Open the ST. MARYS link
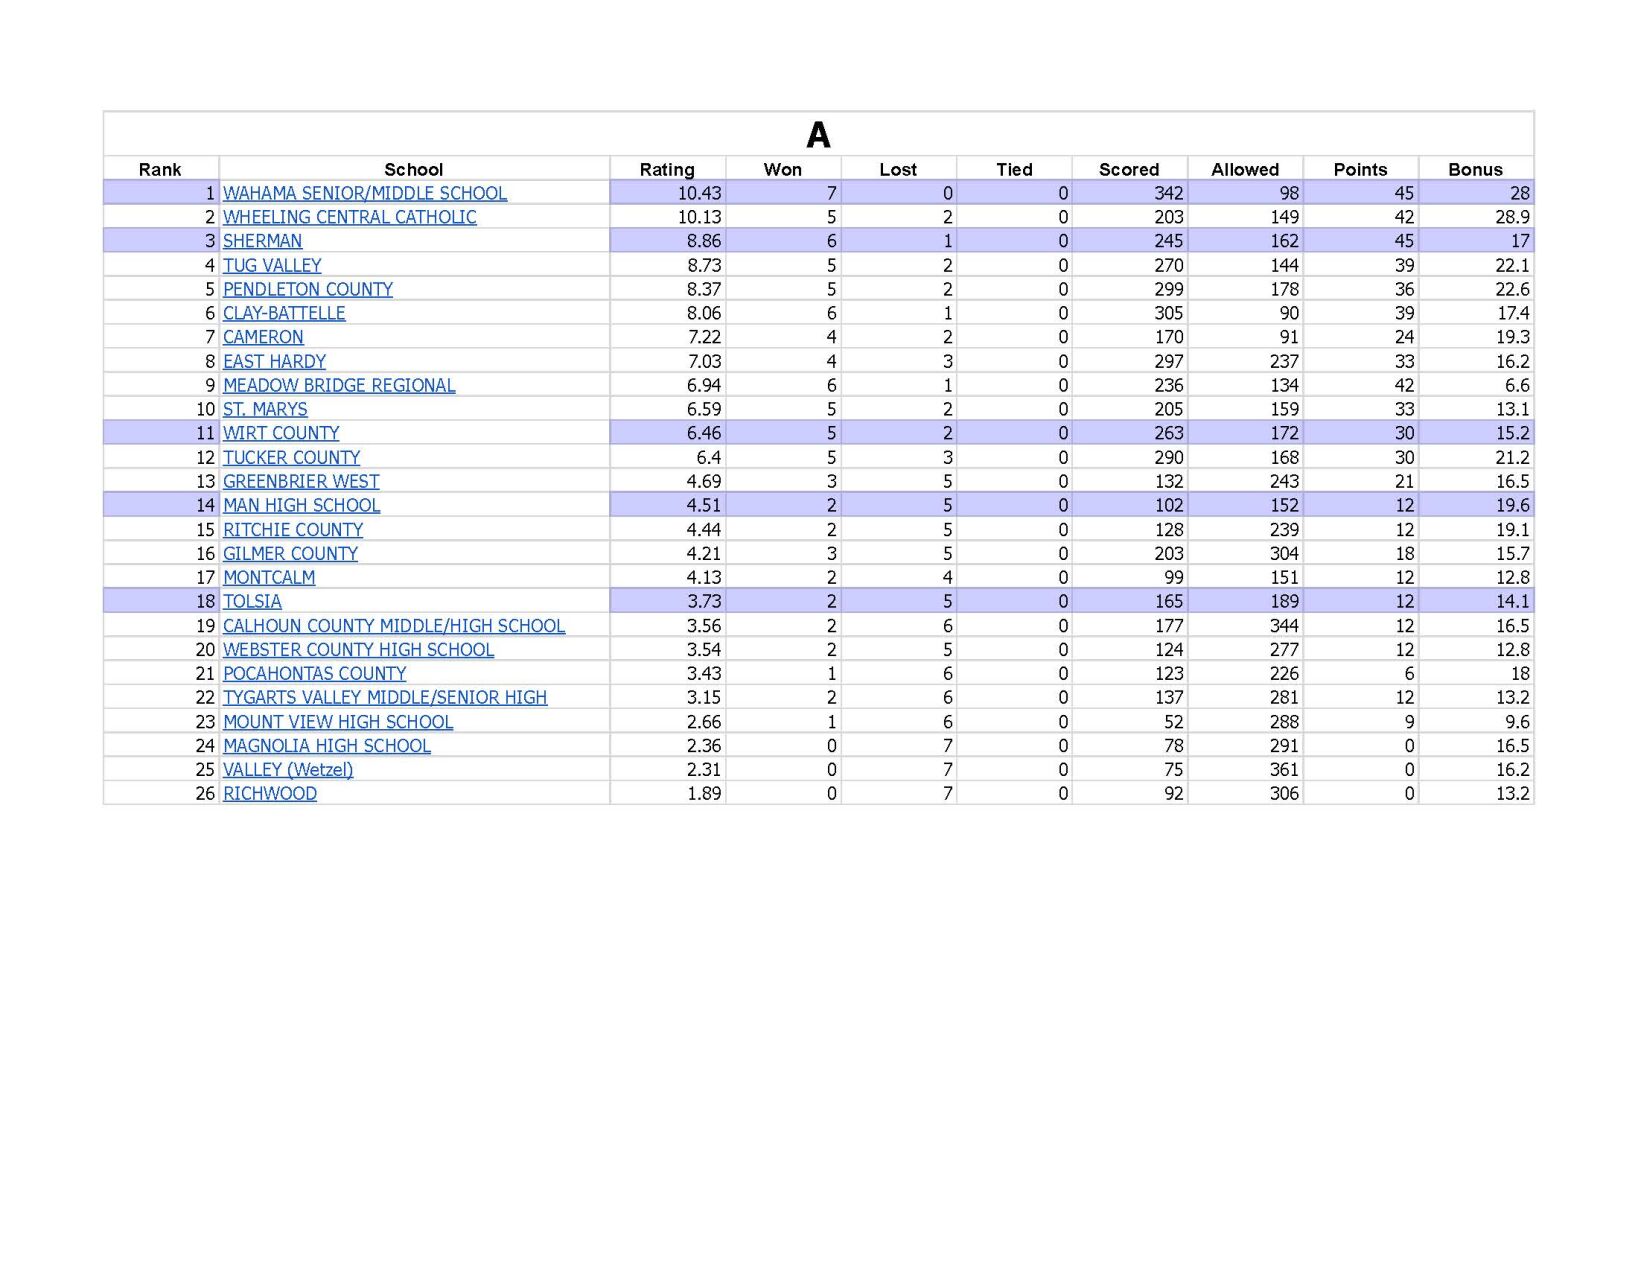Screen dimensions: 1638x1266 pyautogui.click(x=266, y=409)
